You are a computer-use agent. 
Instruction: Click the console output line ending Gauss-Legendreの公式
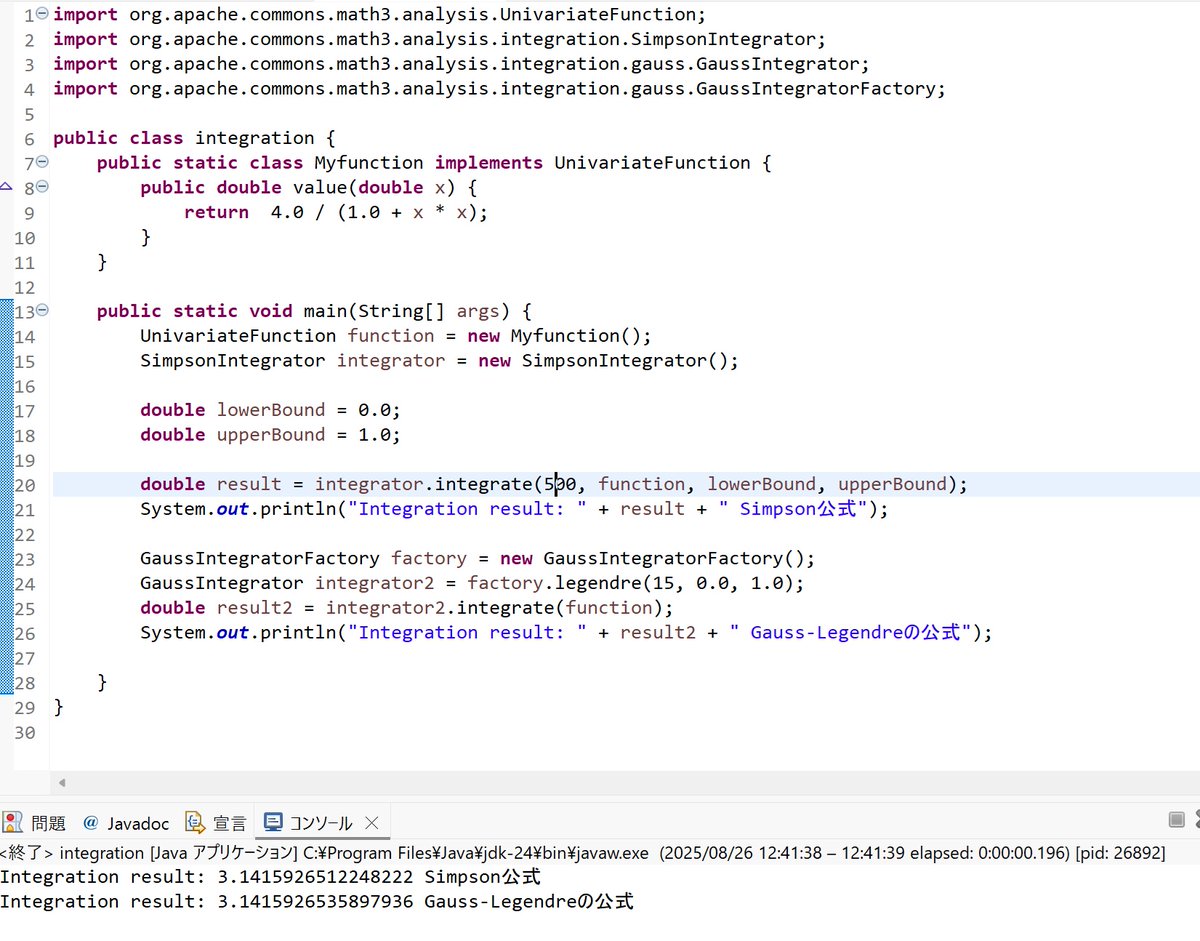pos(317,902)
